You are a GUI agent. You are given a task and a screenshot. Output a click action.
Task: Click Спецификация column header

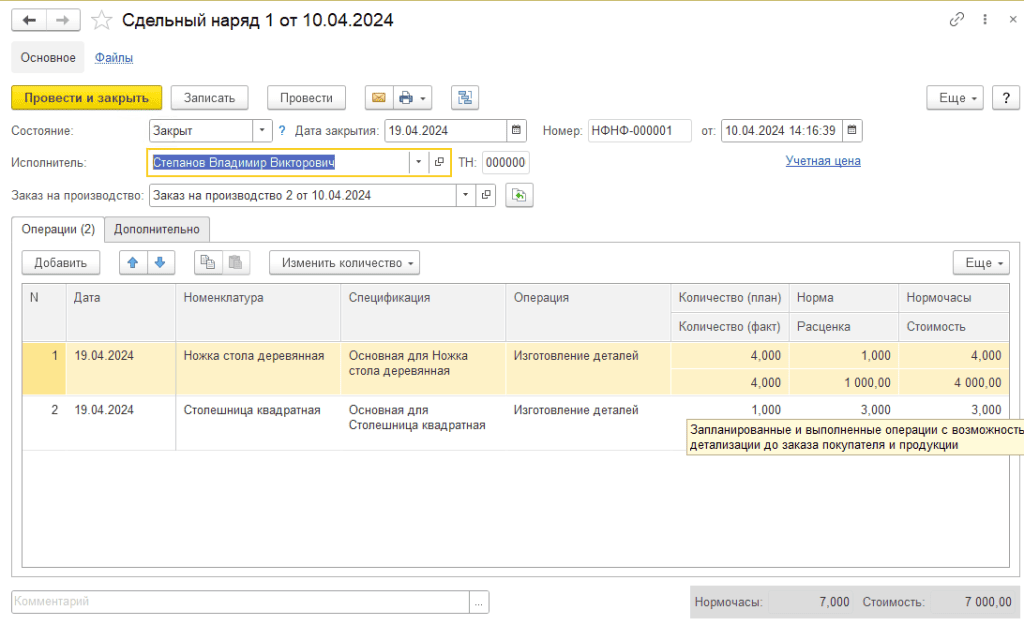tap(423, 312)
